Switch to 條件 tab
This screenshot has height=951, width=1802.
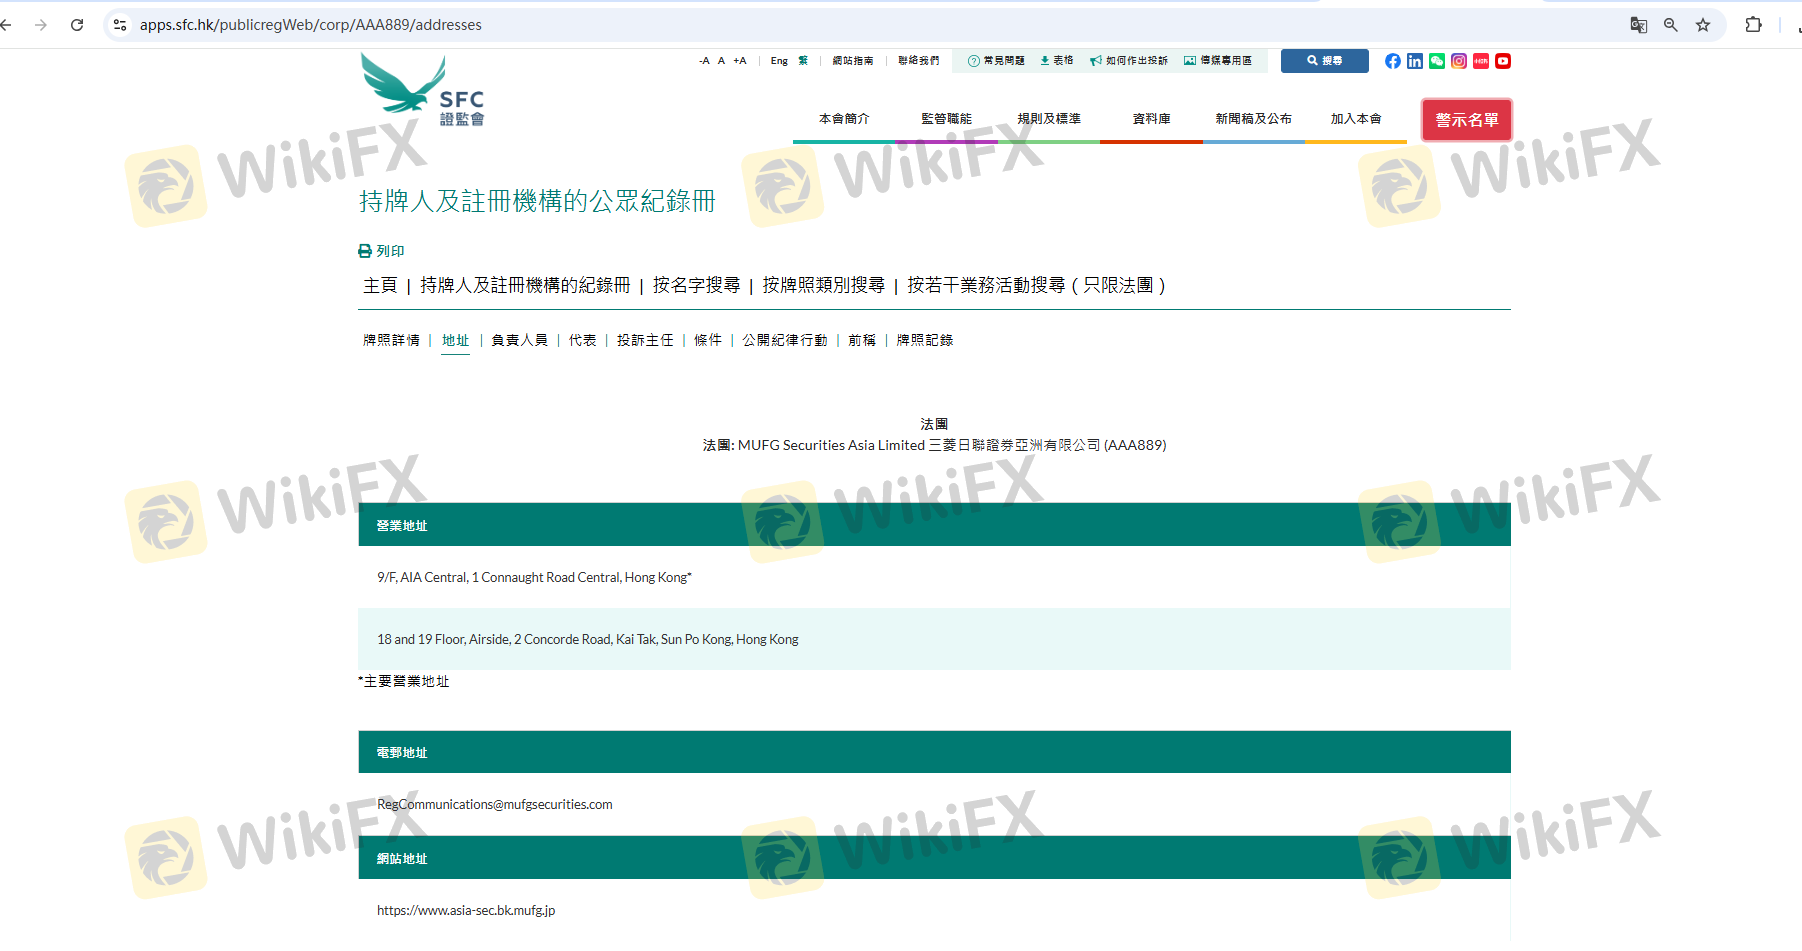coord(708,341)
